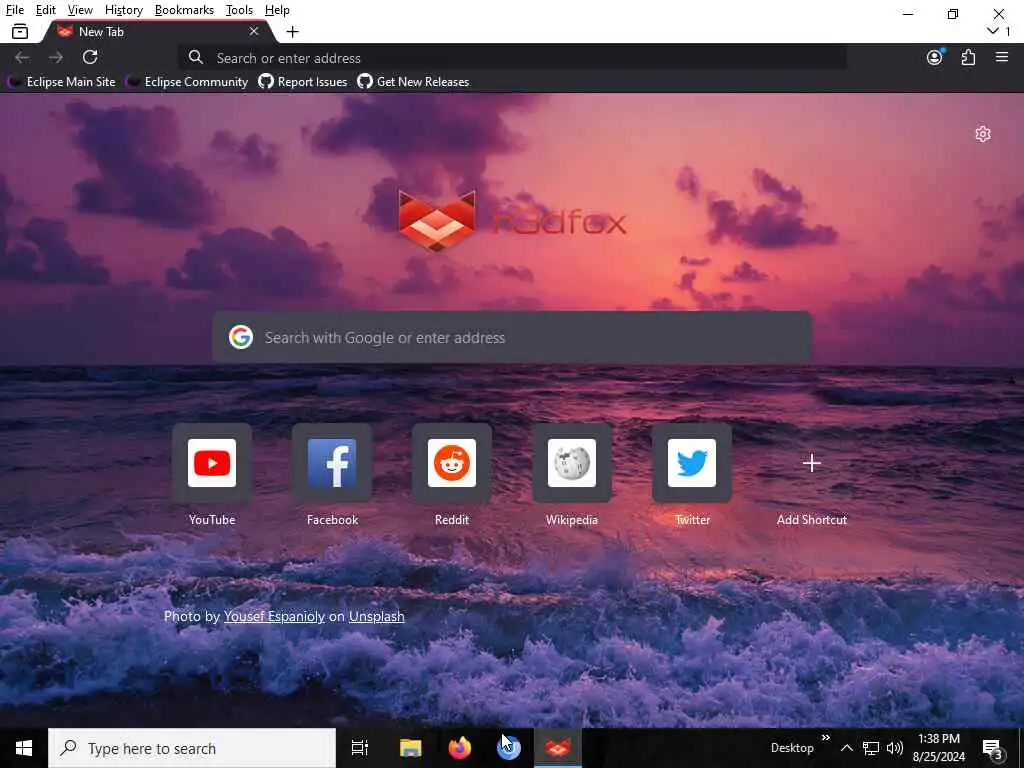Open the notification center
The image size is (1024, 768).
[x=993, y=749]
